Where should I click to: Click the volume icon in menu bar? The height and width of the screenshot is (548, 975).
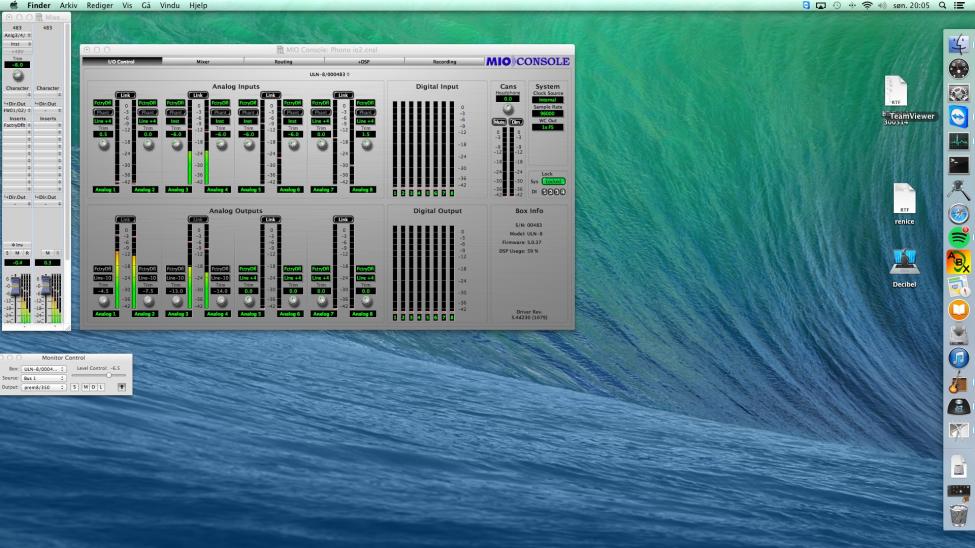[882, 5]
